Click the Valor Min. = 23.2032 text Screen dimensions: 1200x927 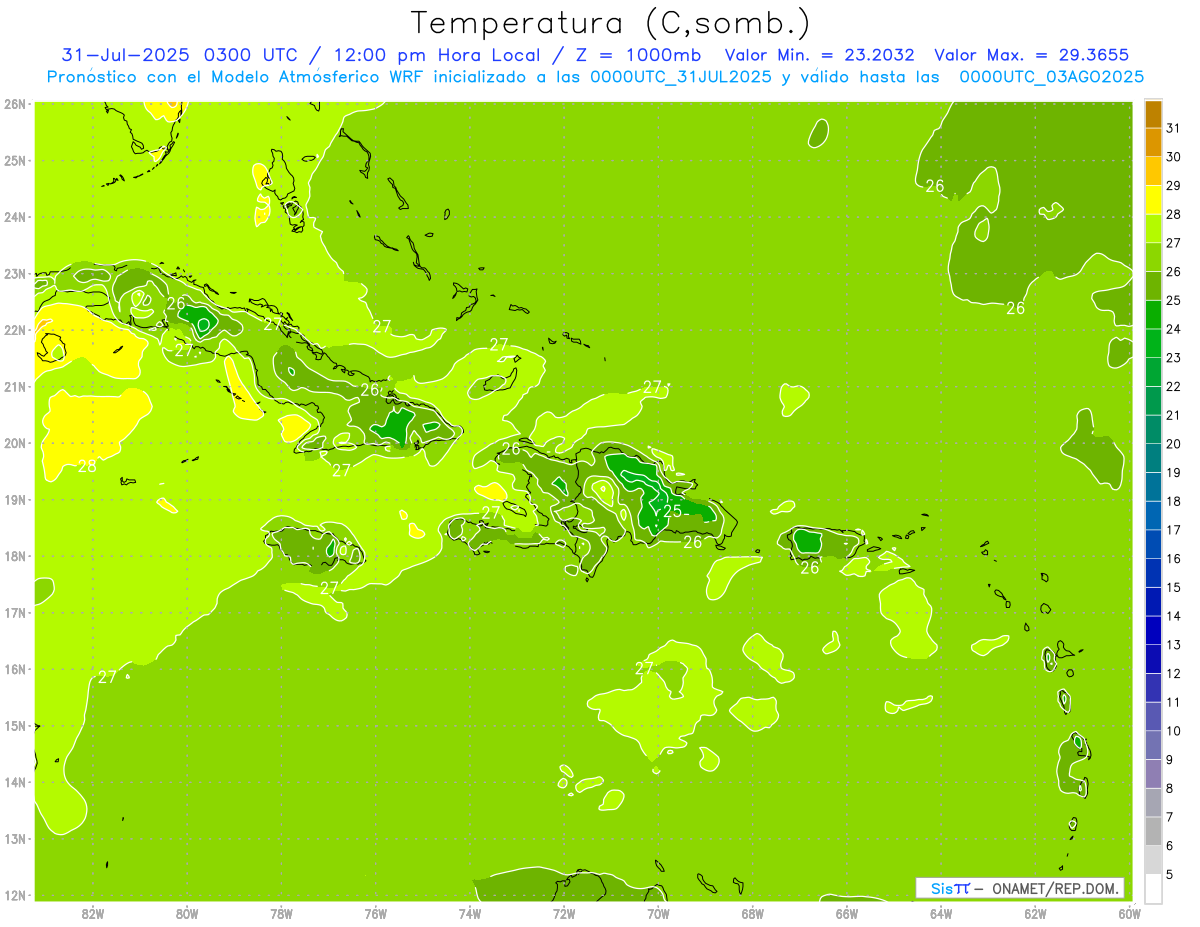coord(819,55)
